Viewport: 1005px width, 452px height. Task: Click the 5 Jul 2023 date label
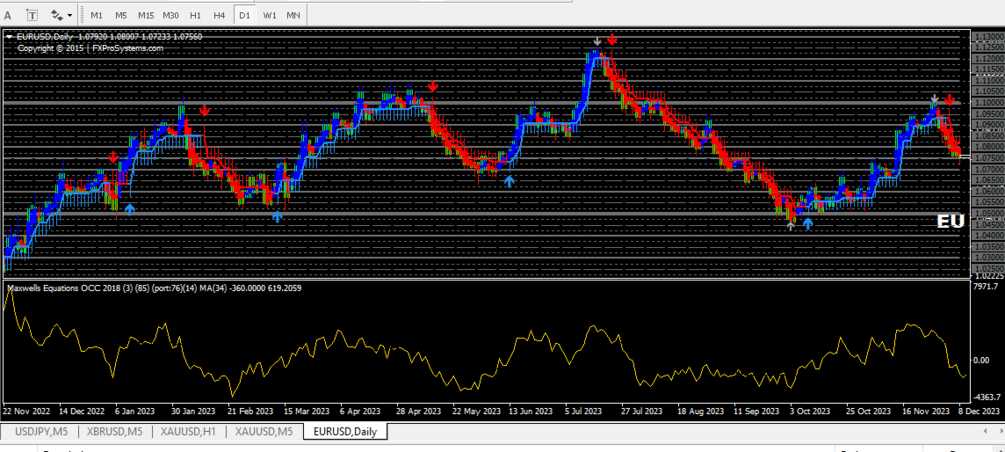584,411
